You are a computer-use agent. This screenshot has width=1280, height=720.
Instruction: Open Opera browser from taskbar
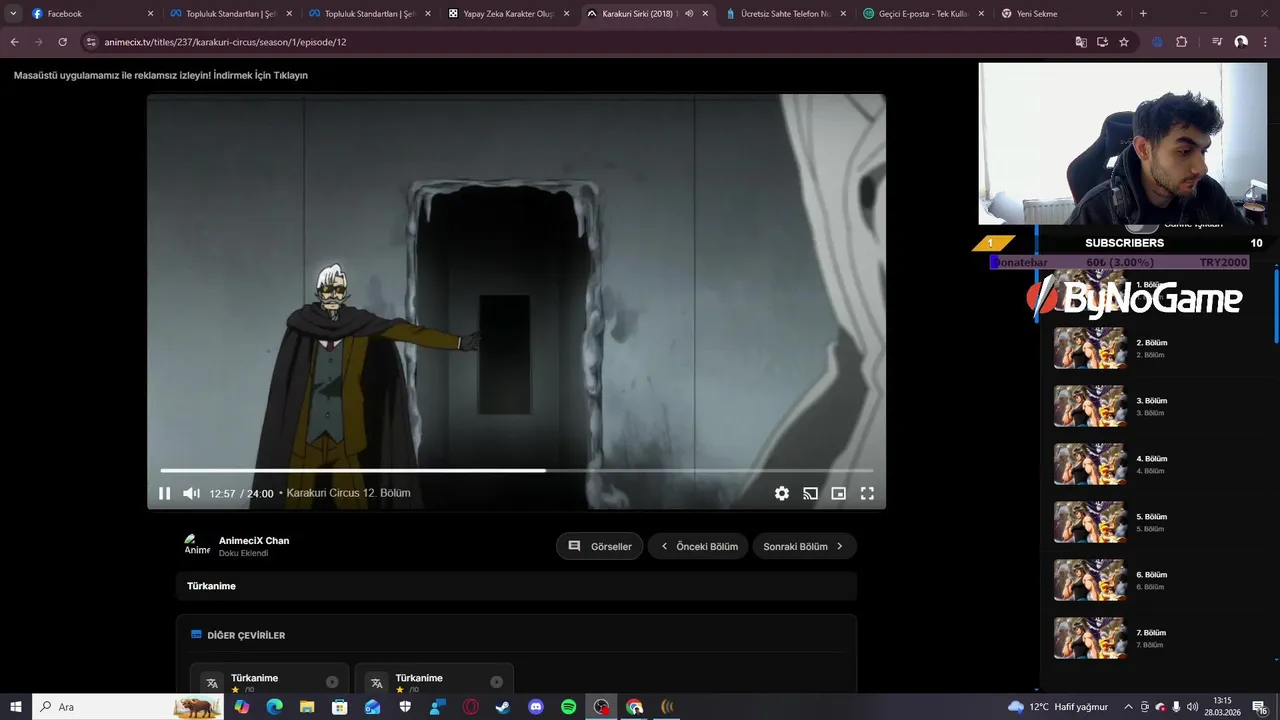point(470,707)
